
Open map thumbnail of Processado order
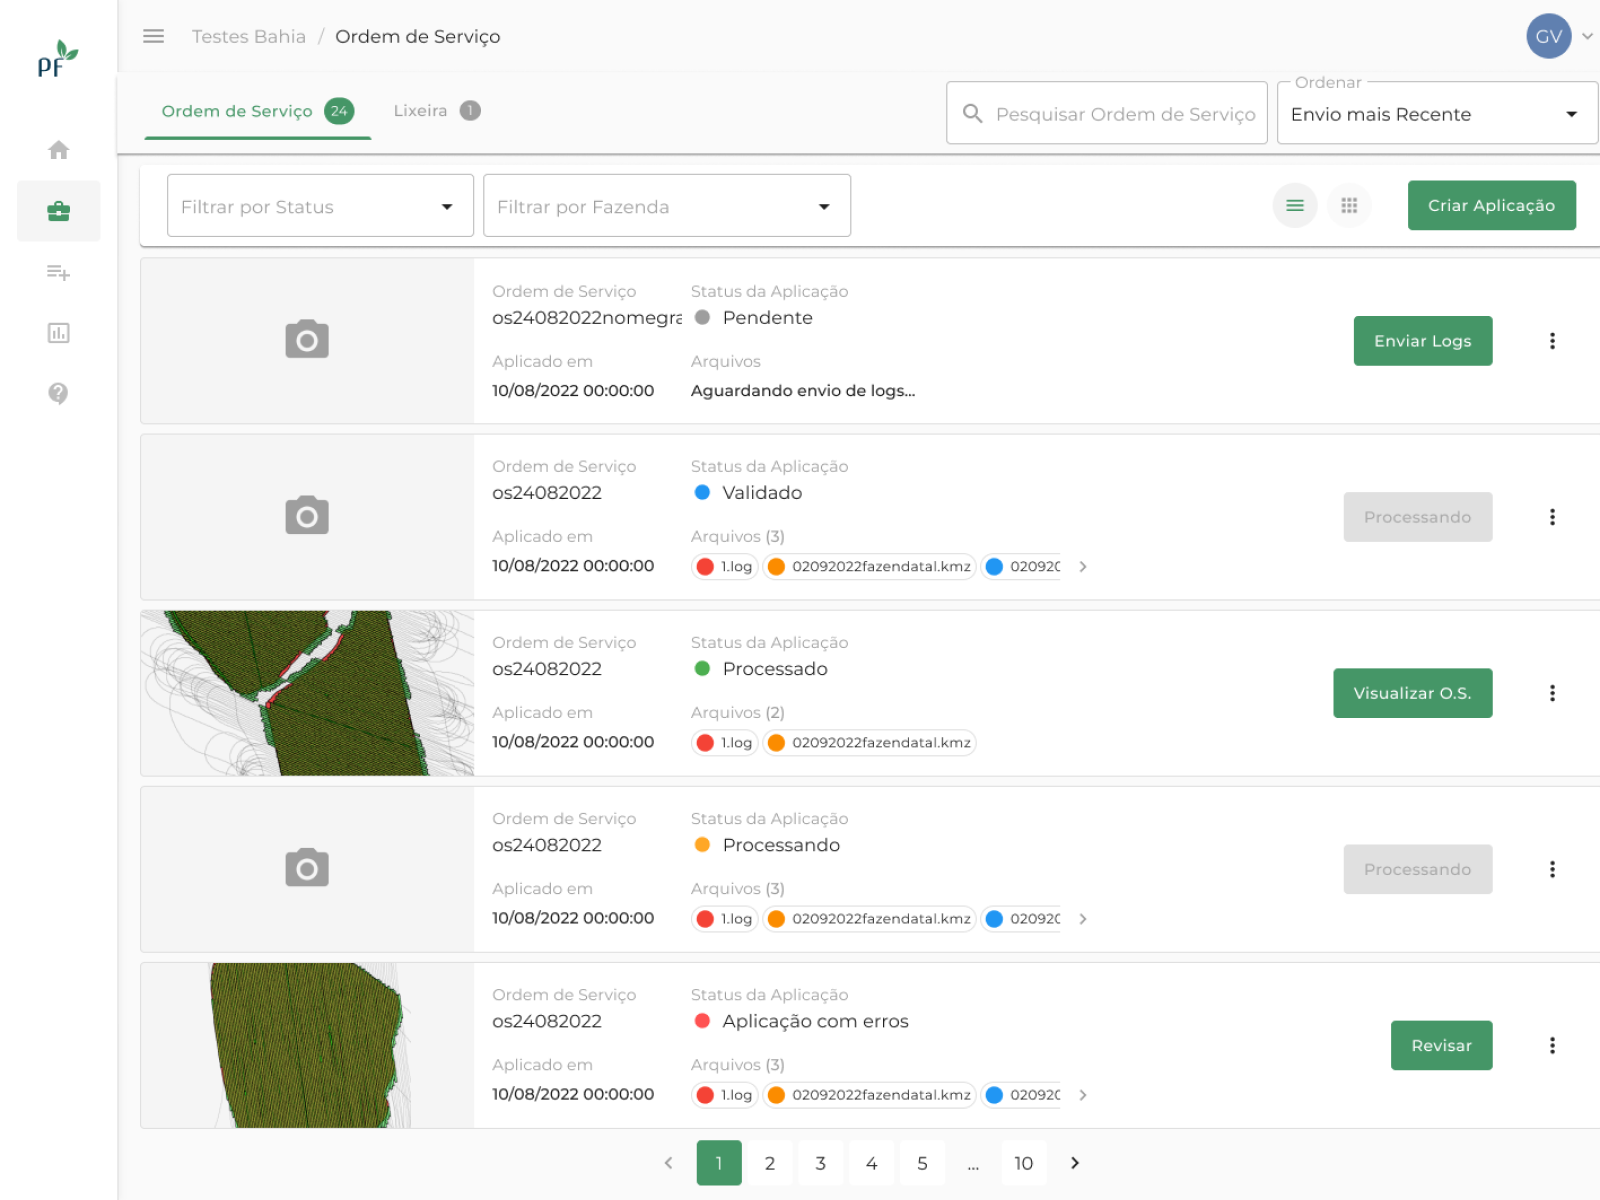[x=307, y=693]
